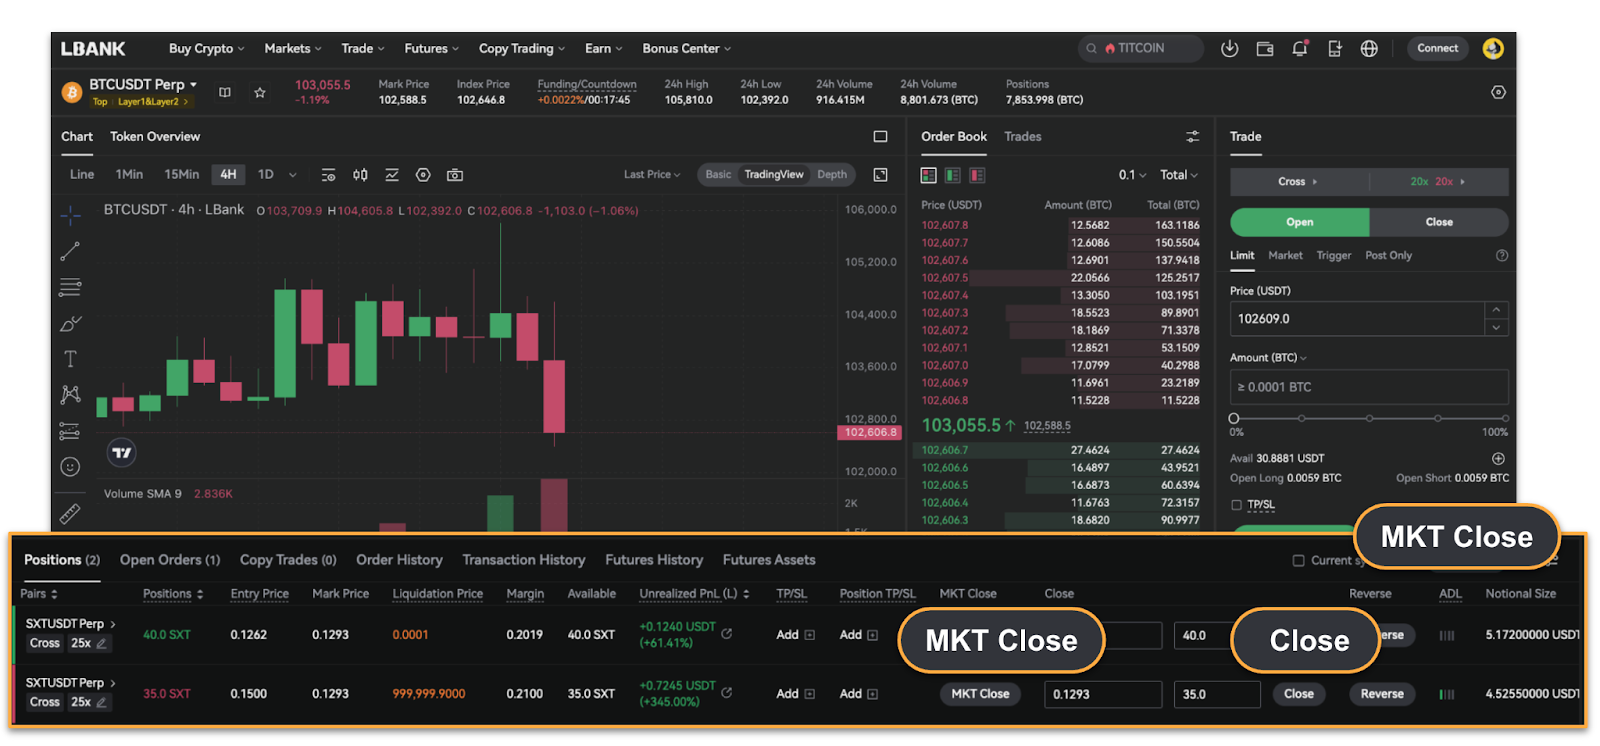Open the Total column dropdown
Image resolution: width=1600 pixels, height=746 pixels.
pyautogui.click(x=1179, y=175)
